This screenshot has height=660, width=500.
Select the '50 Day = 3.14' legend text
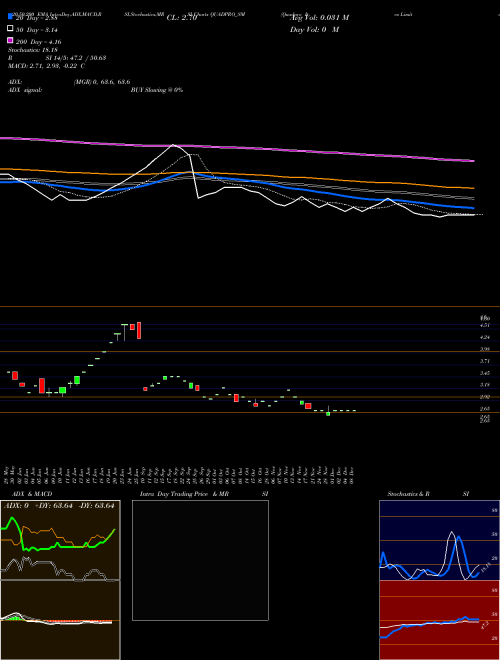[x=37, y=30]
